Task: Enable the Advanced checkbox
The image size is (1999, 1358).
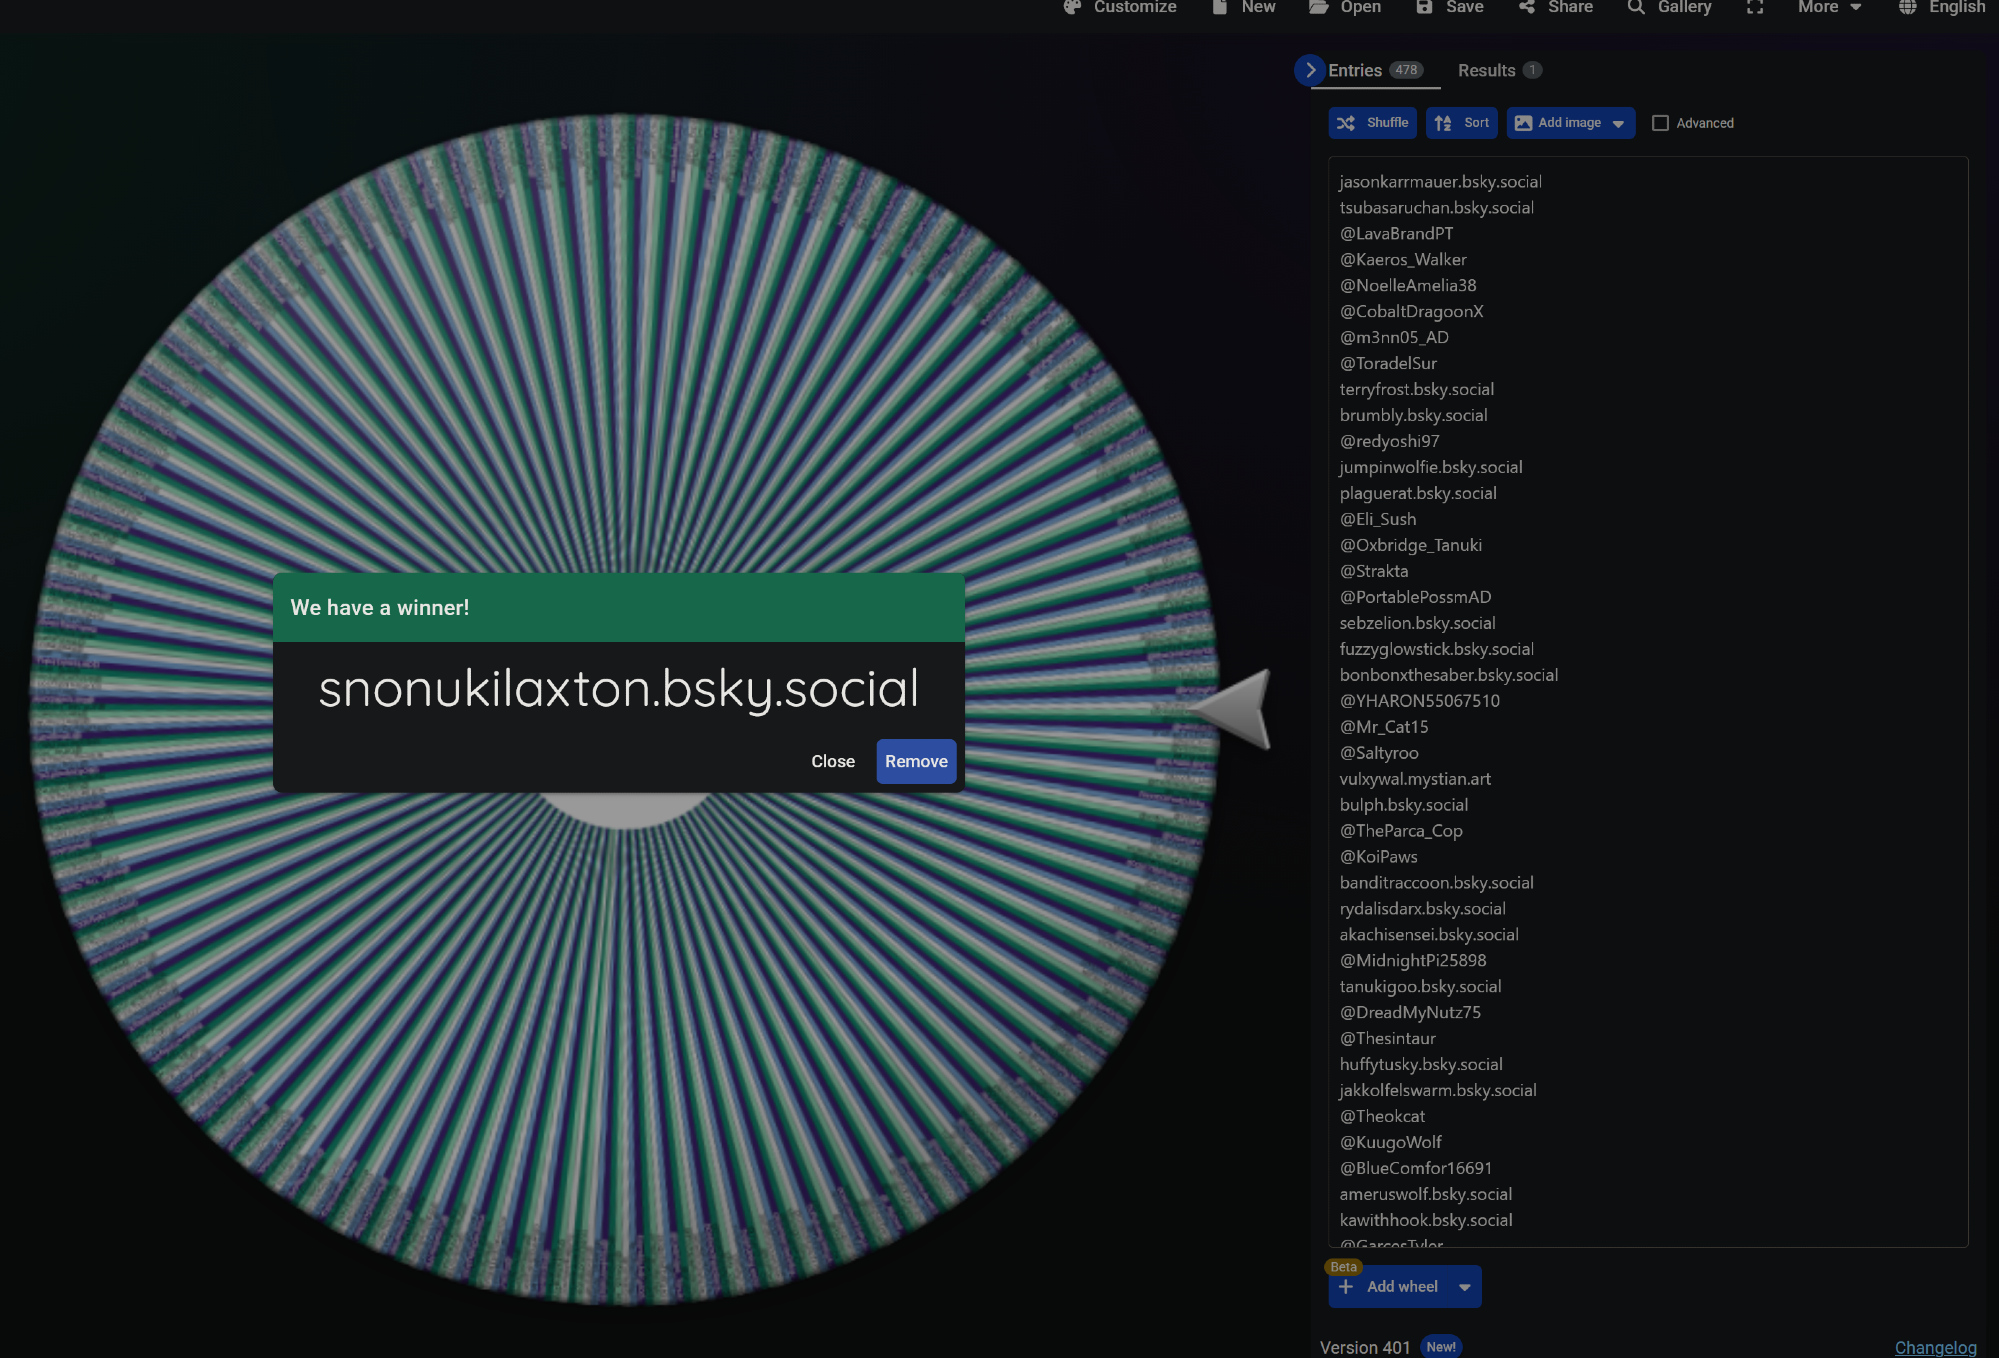Action: tap(1660, 123)
